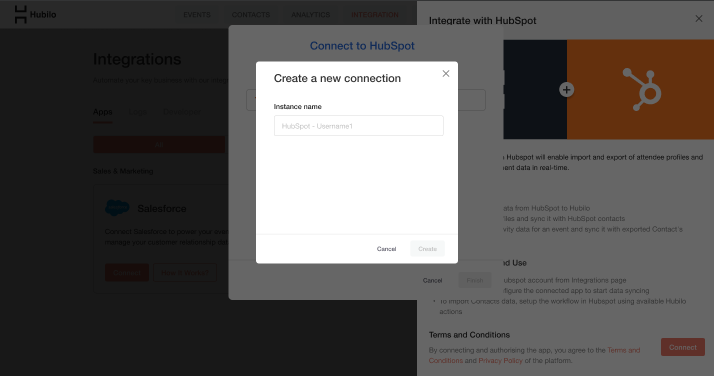Click the Integrate with HubSpot title
This screenshot has height=376, width=714.
(x=482, y=20)
